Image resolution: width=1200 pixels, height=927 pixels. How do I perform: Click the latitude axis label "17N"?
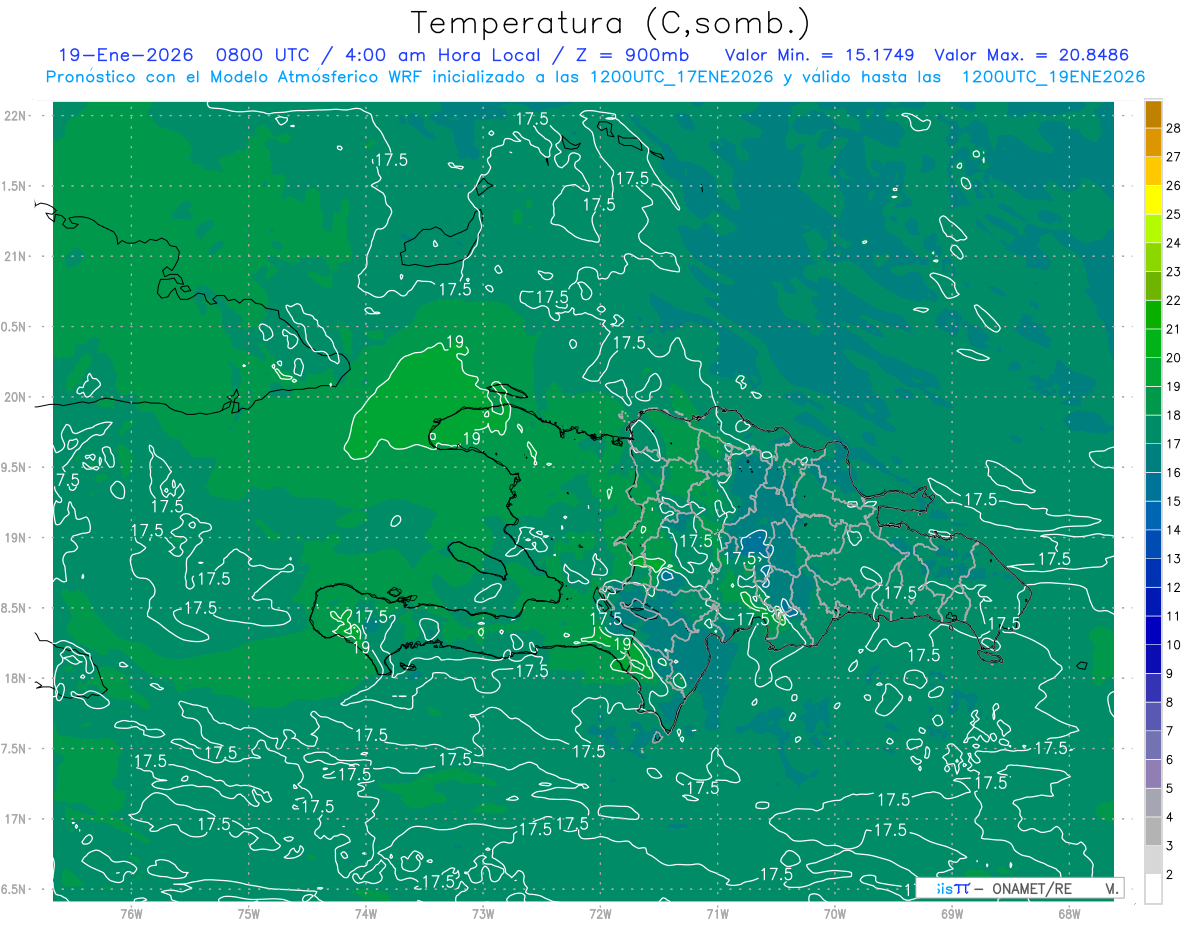16,819
